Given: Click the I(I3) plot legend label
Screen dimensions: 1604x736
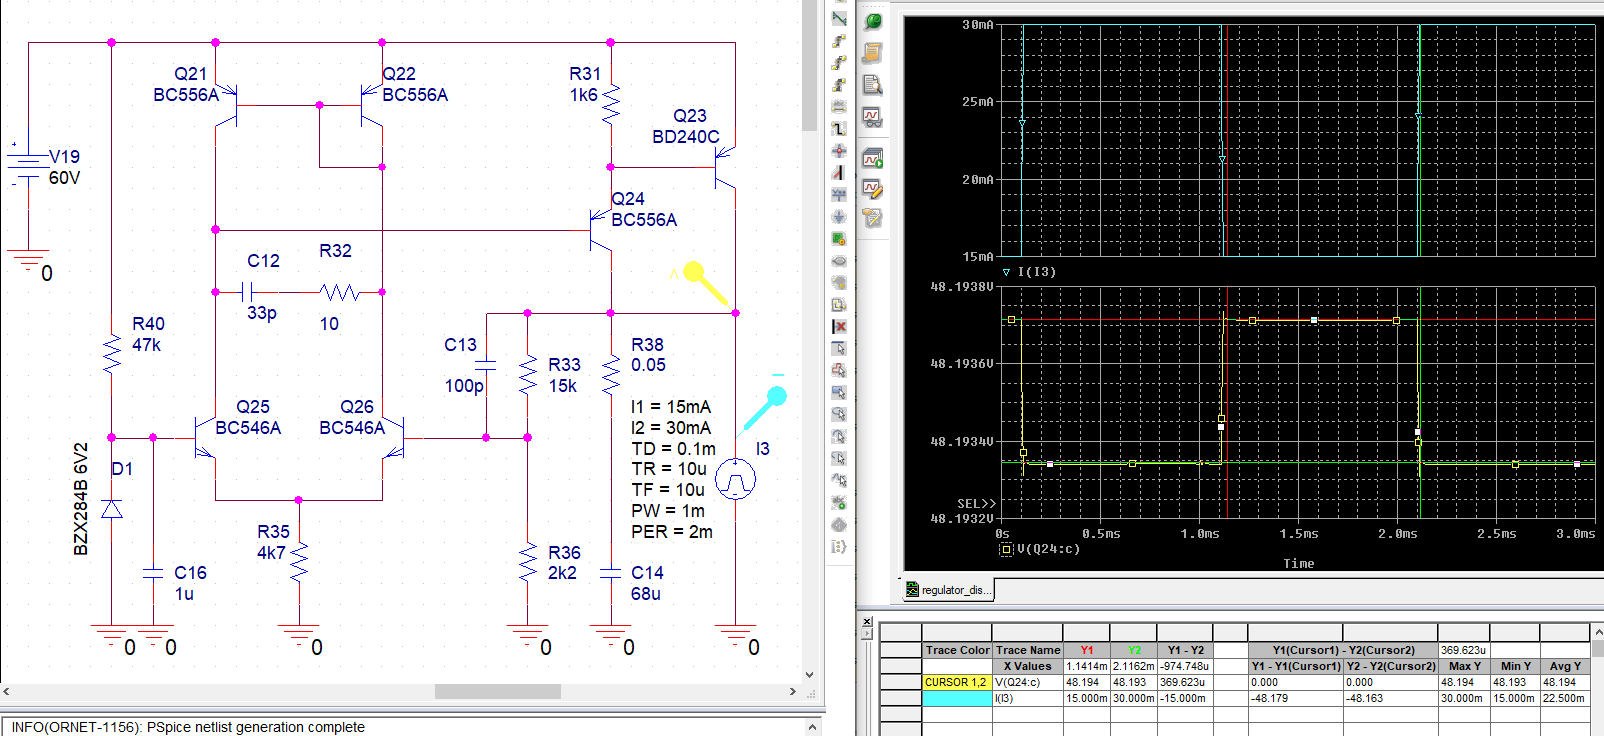Looking at the screenshot, I should click(1036, 272).
